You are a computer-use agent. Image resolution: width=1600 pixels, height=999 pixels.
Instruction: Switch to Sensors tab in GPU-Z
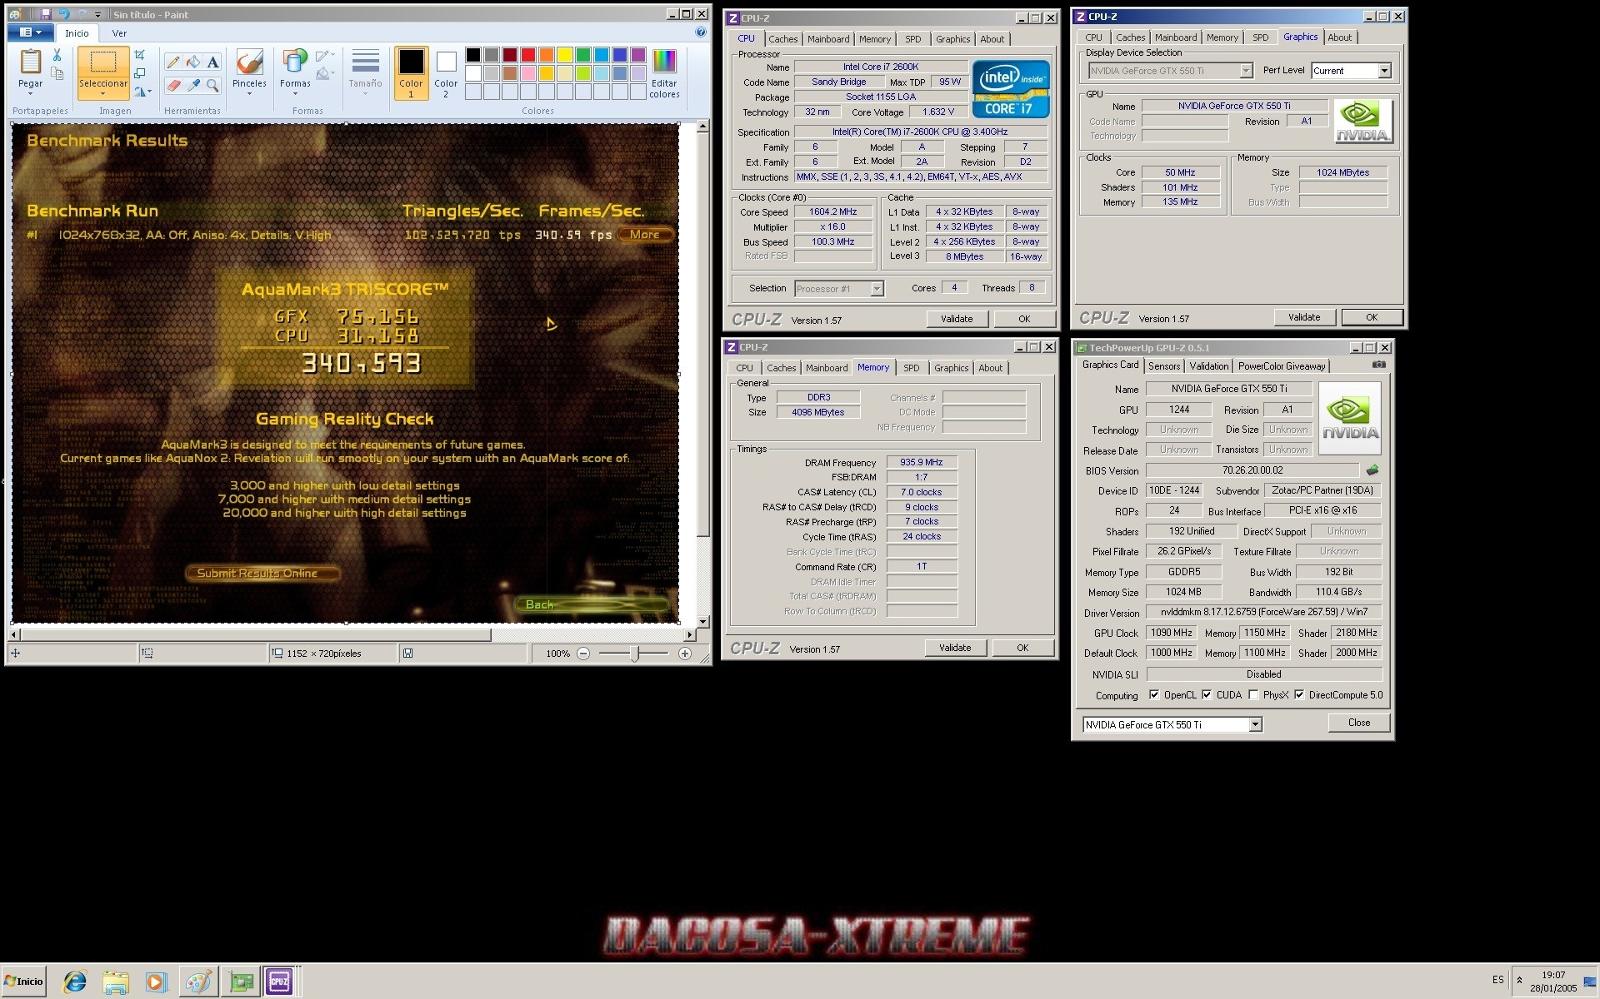coord(1164,366)
